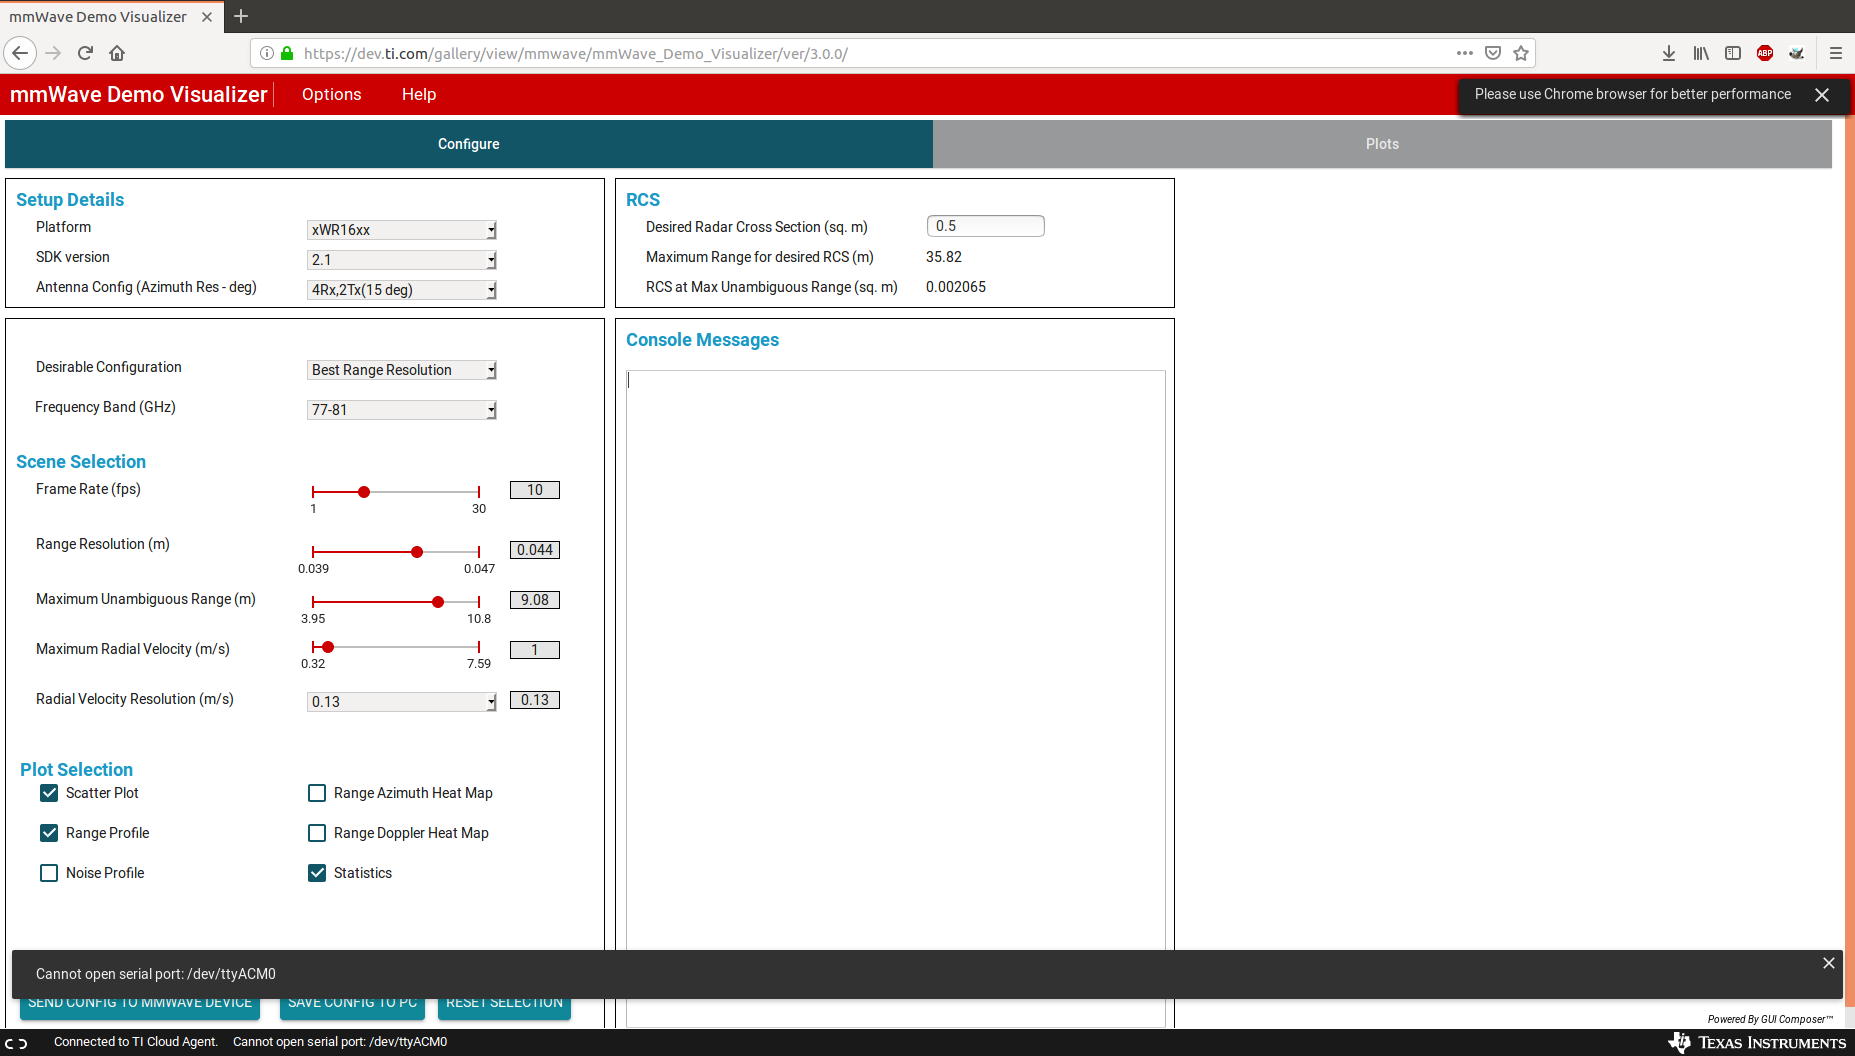Open the Desirable Configuration dropdown
This screenshot has width=1855, height=1056.
[401, 370]
